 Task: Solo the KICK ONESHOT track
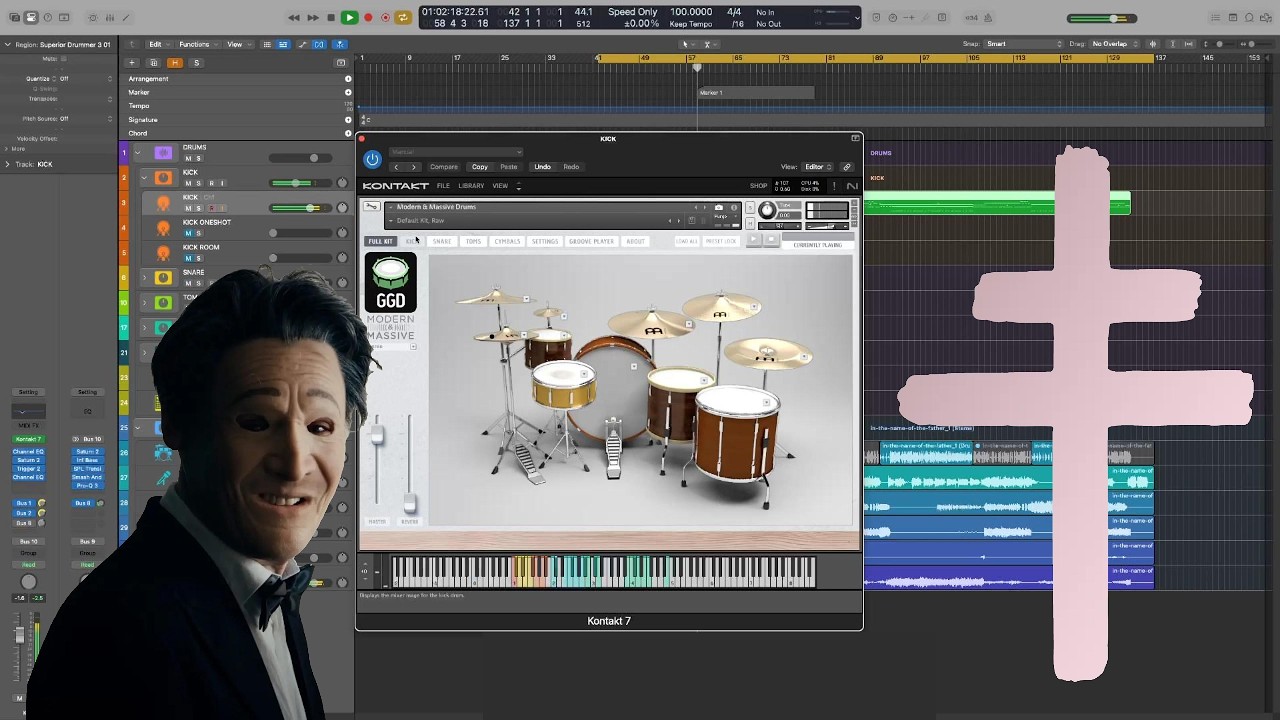[198, 233]
